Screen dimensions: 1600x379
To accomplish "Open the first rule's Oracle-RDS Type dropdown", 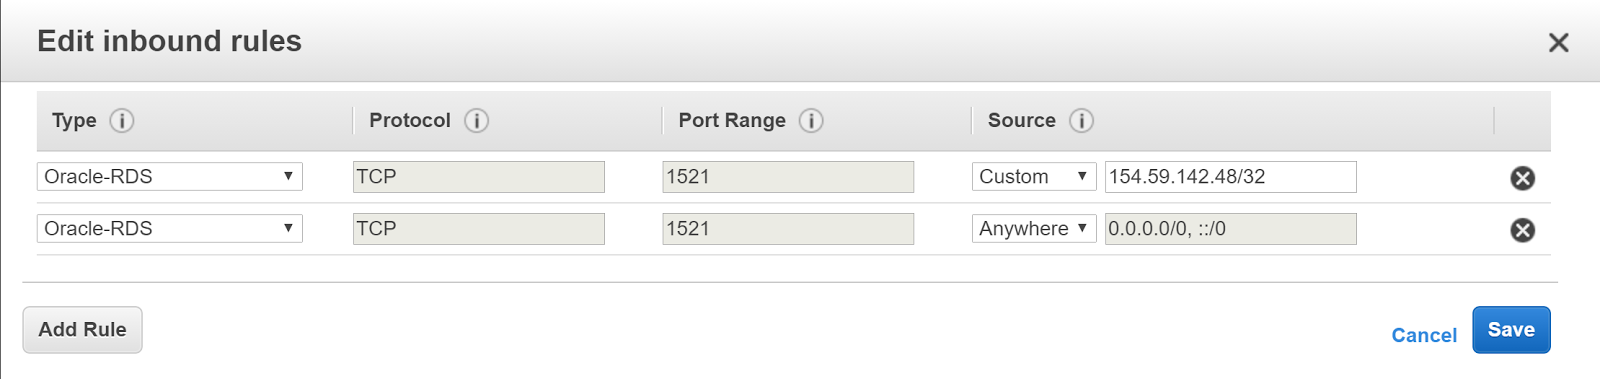I will click(170, 176).
